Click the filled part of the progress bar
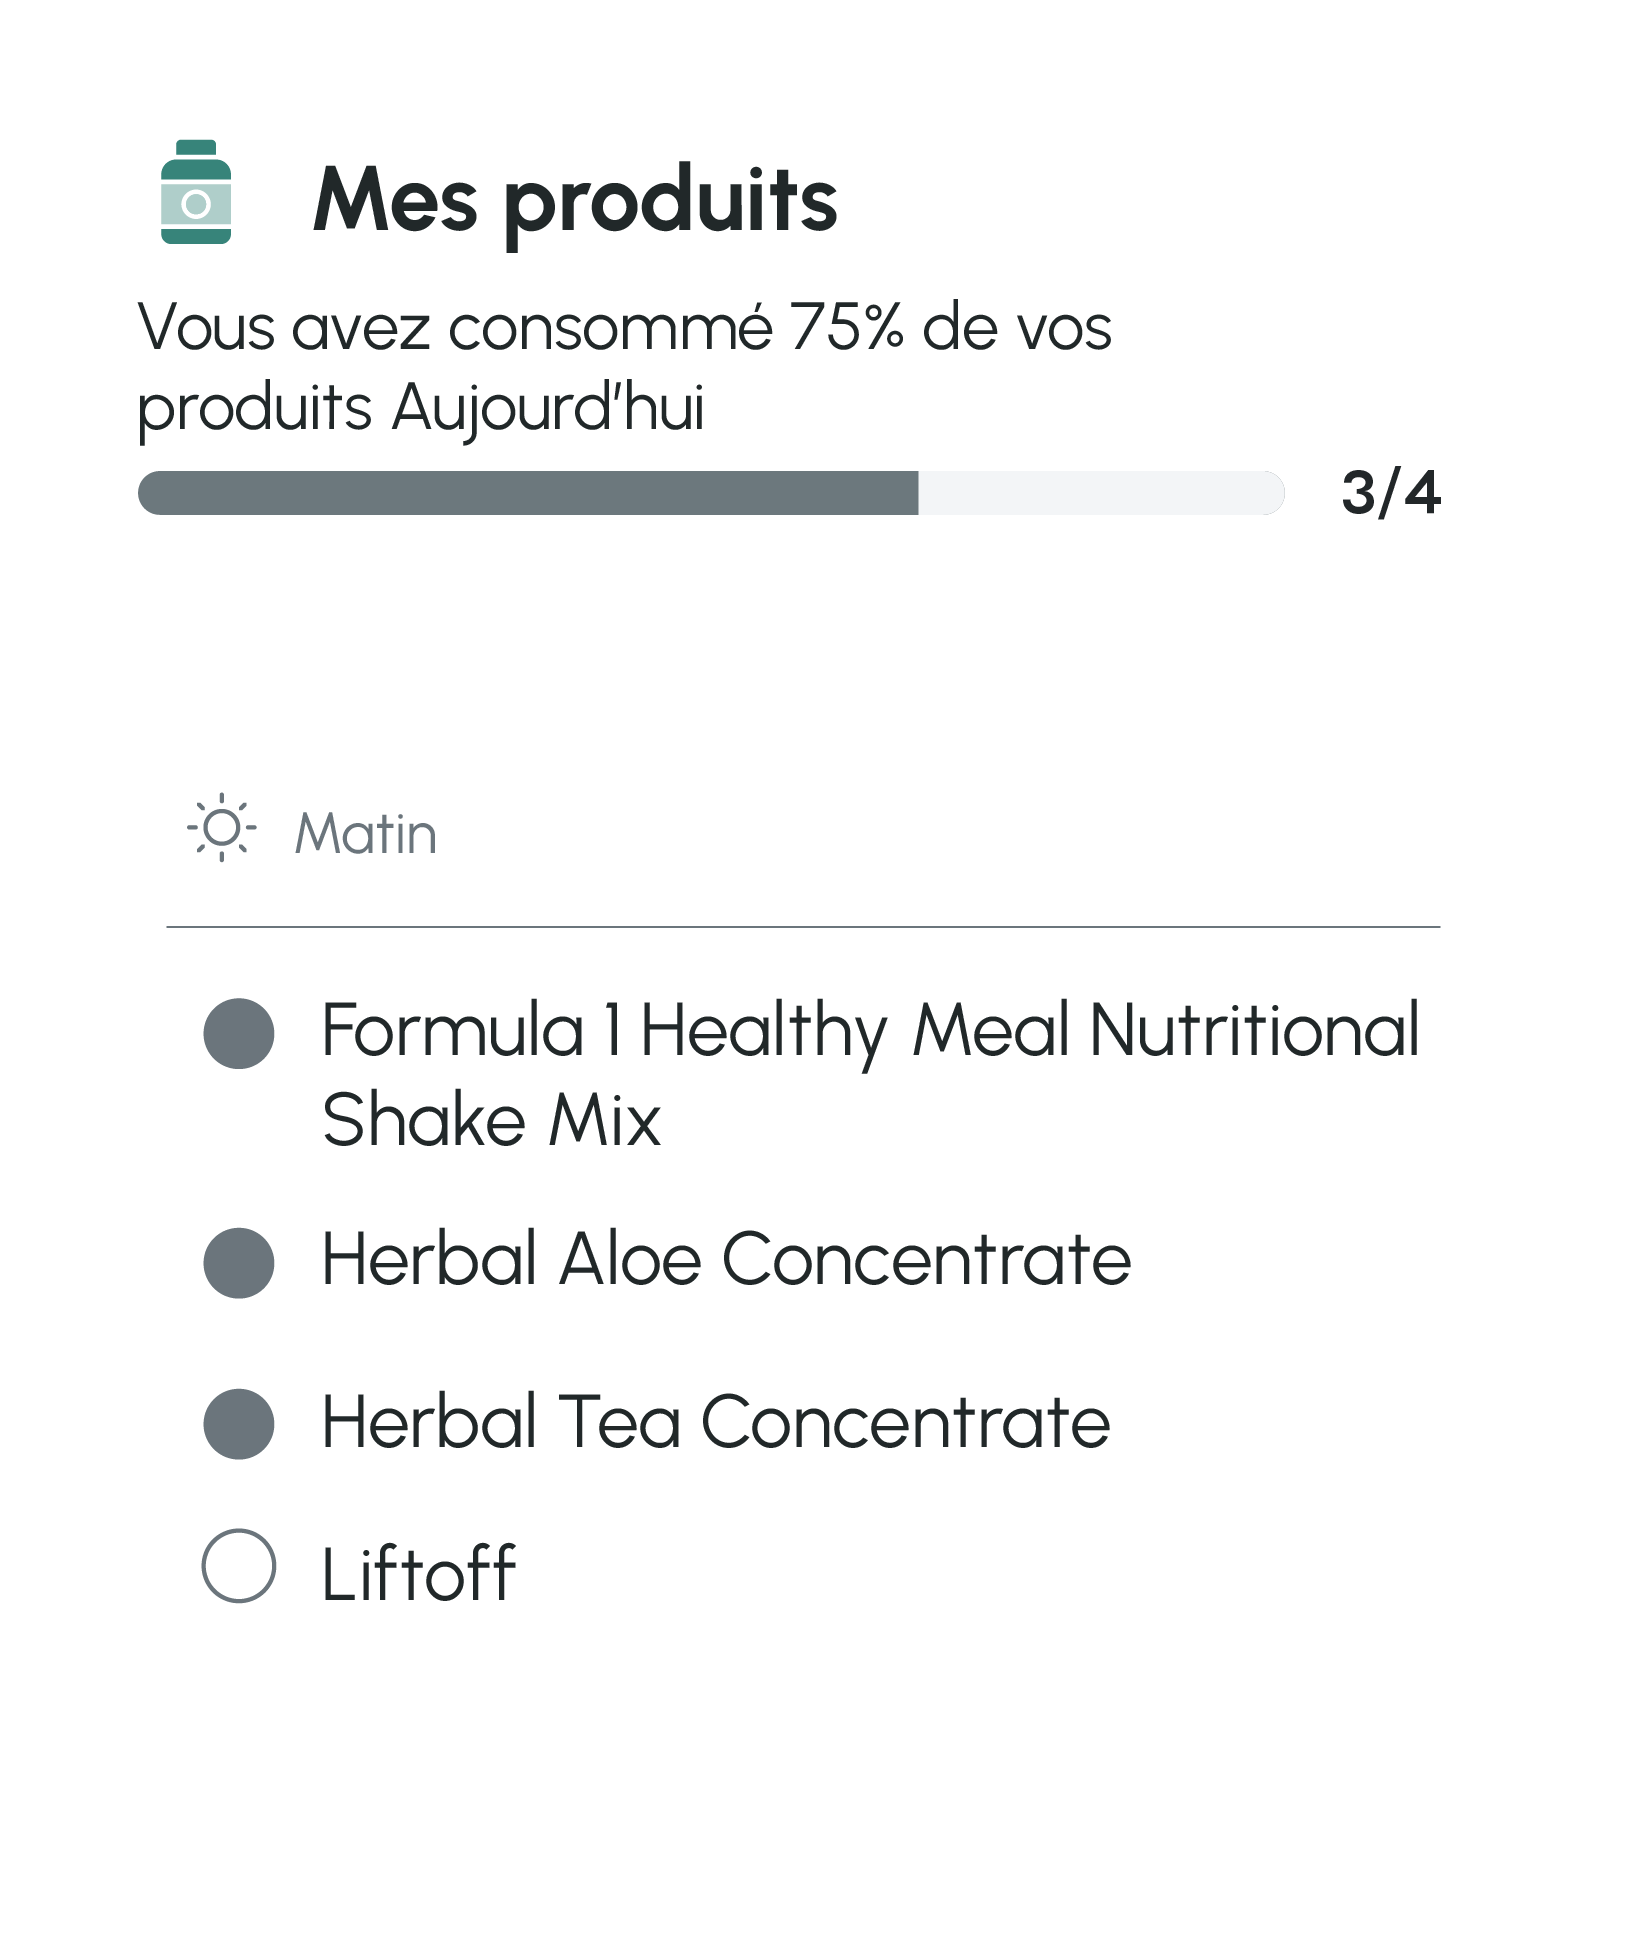1625x1959 pixels. point(528,493)
